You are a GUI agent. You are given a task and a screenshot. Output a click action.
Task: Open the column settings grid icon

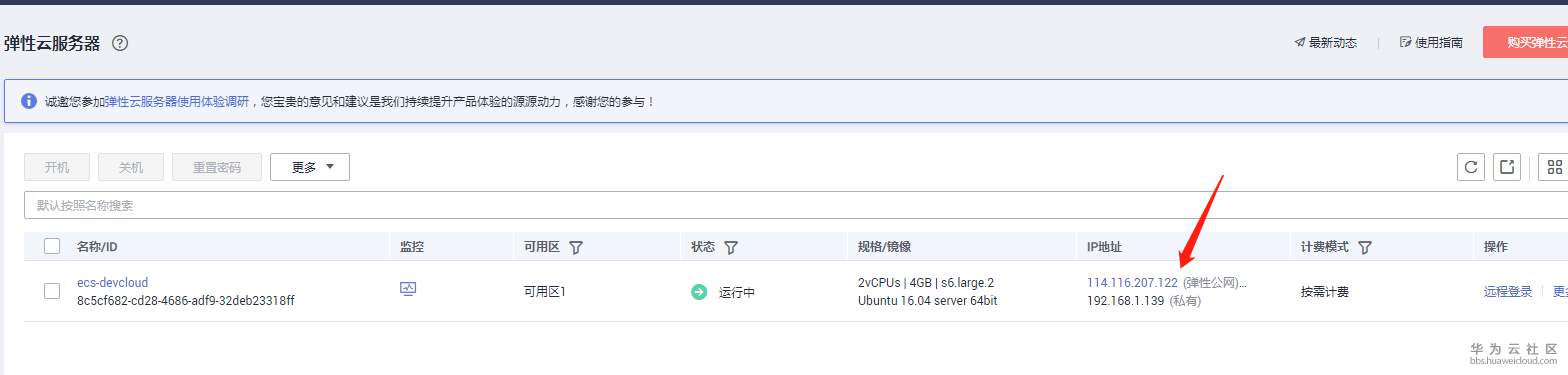pyautogui.click(x=1554, y=167)
